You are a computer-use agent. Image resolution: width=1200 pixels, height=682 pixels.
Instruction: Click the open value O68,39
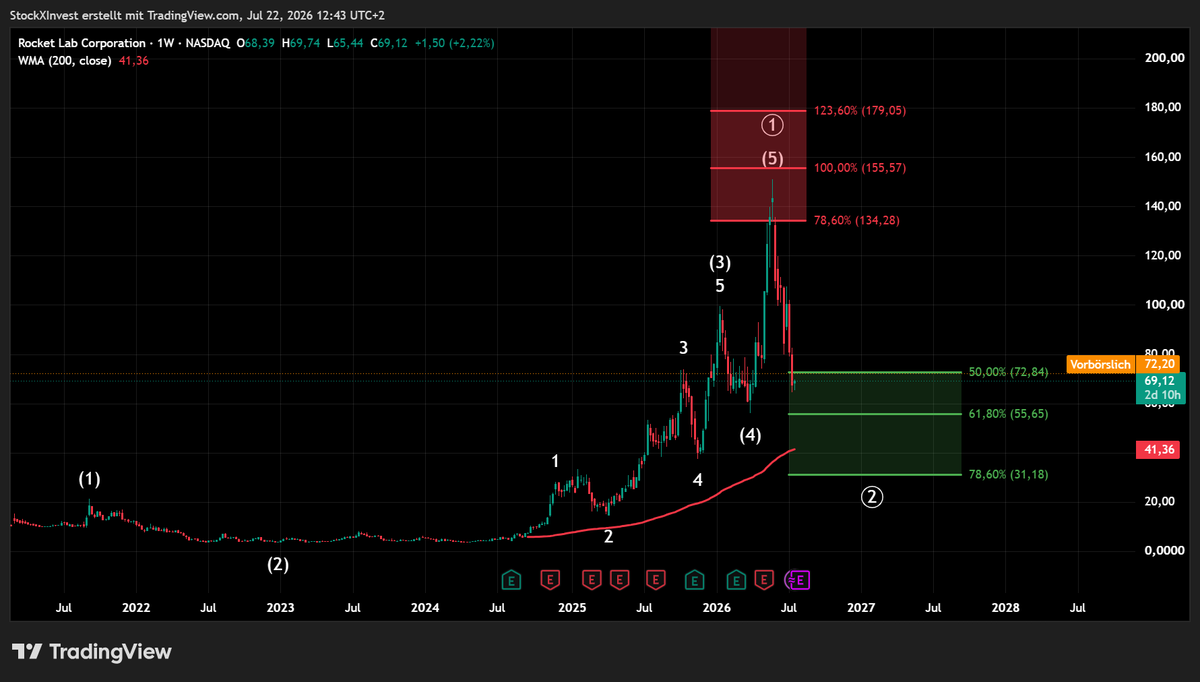point(257,44)
